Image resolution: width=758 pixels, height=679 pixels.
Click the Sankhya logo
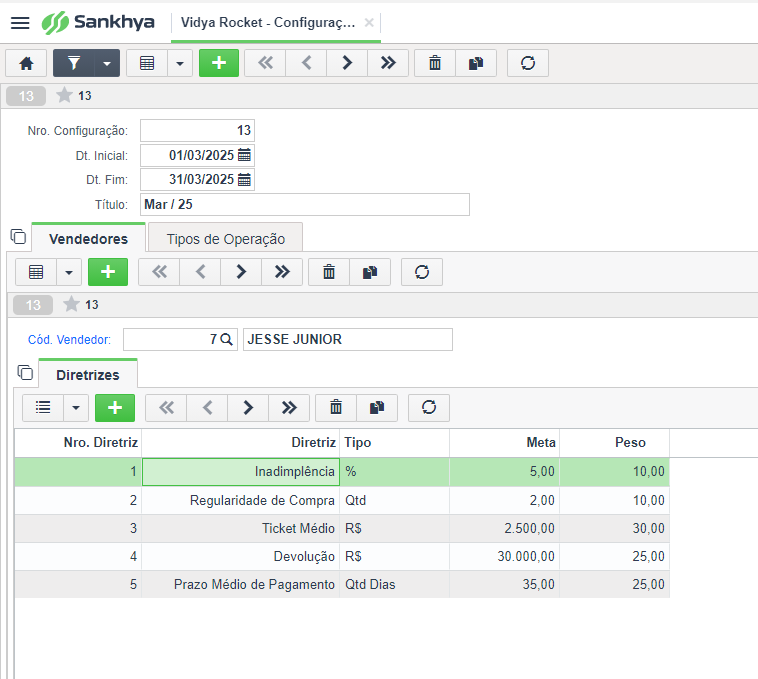coord(98,23)
